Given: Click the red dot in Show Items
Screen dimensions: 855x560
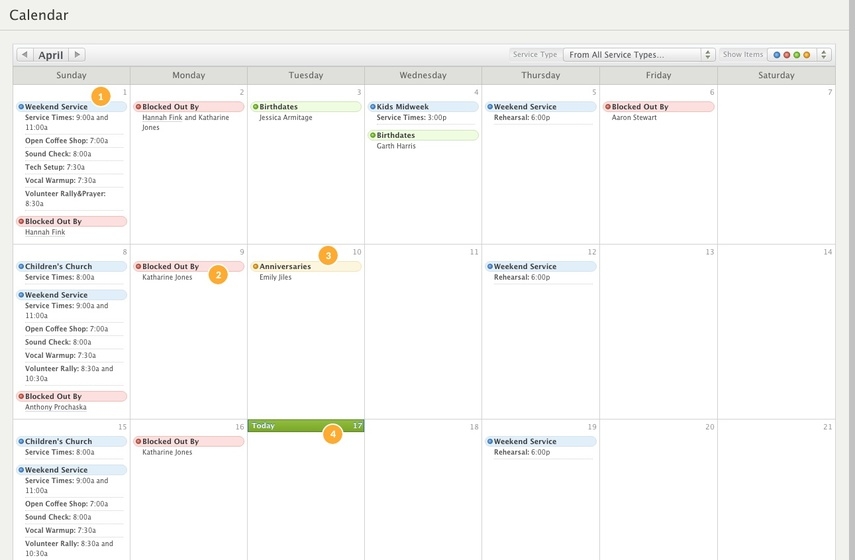Looking at the screenshot, I should point(786,55).
